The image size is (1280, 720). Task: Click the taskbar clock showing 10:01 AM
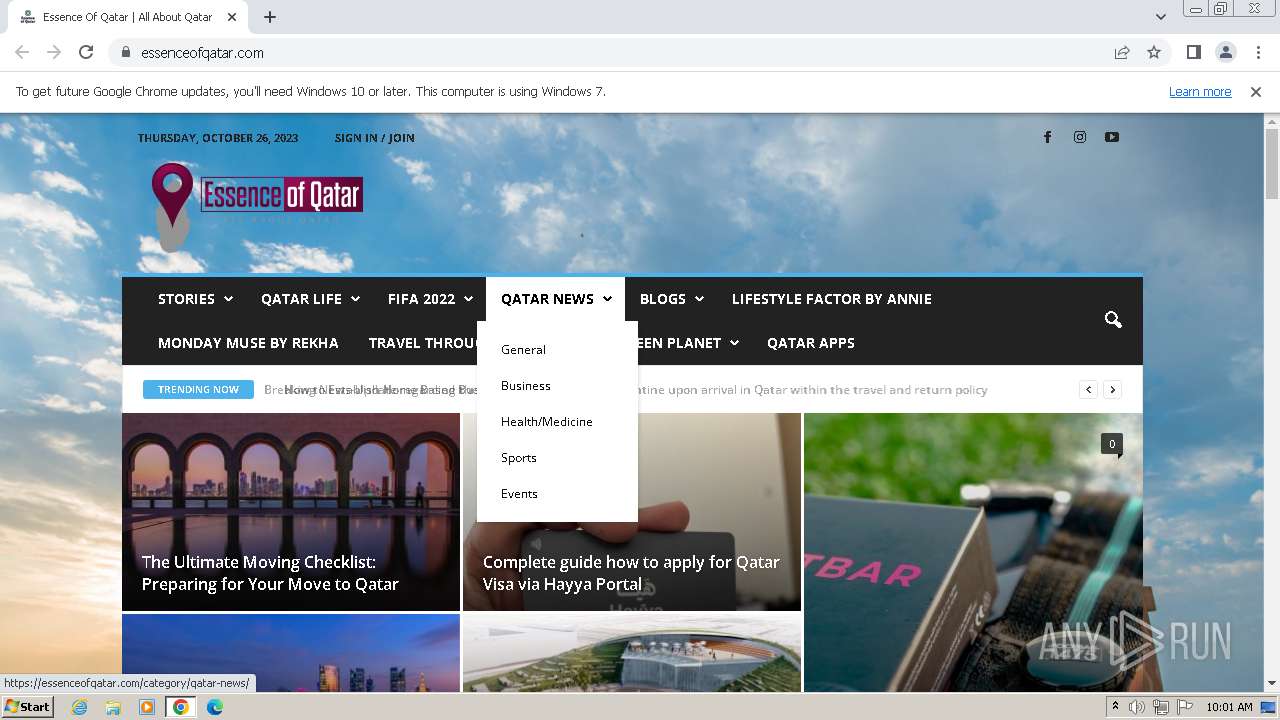pos(1229,707)
